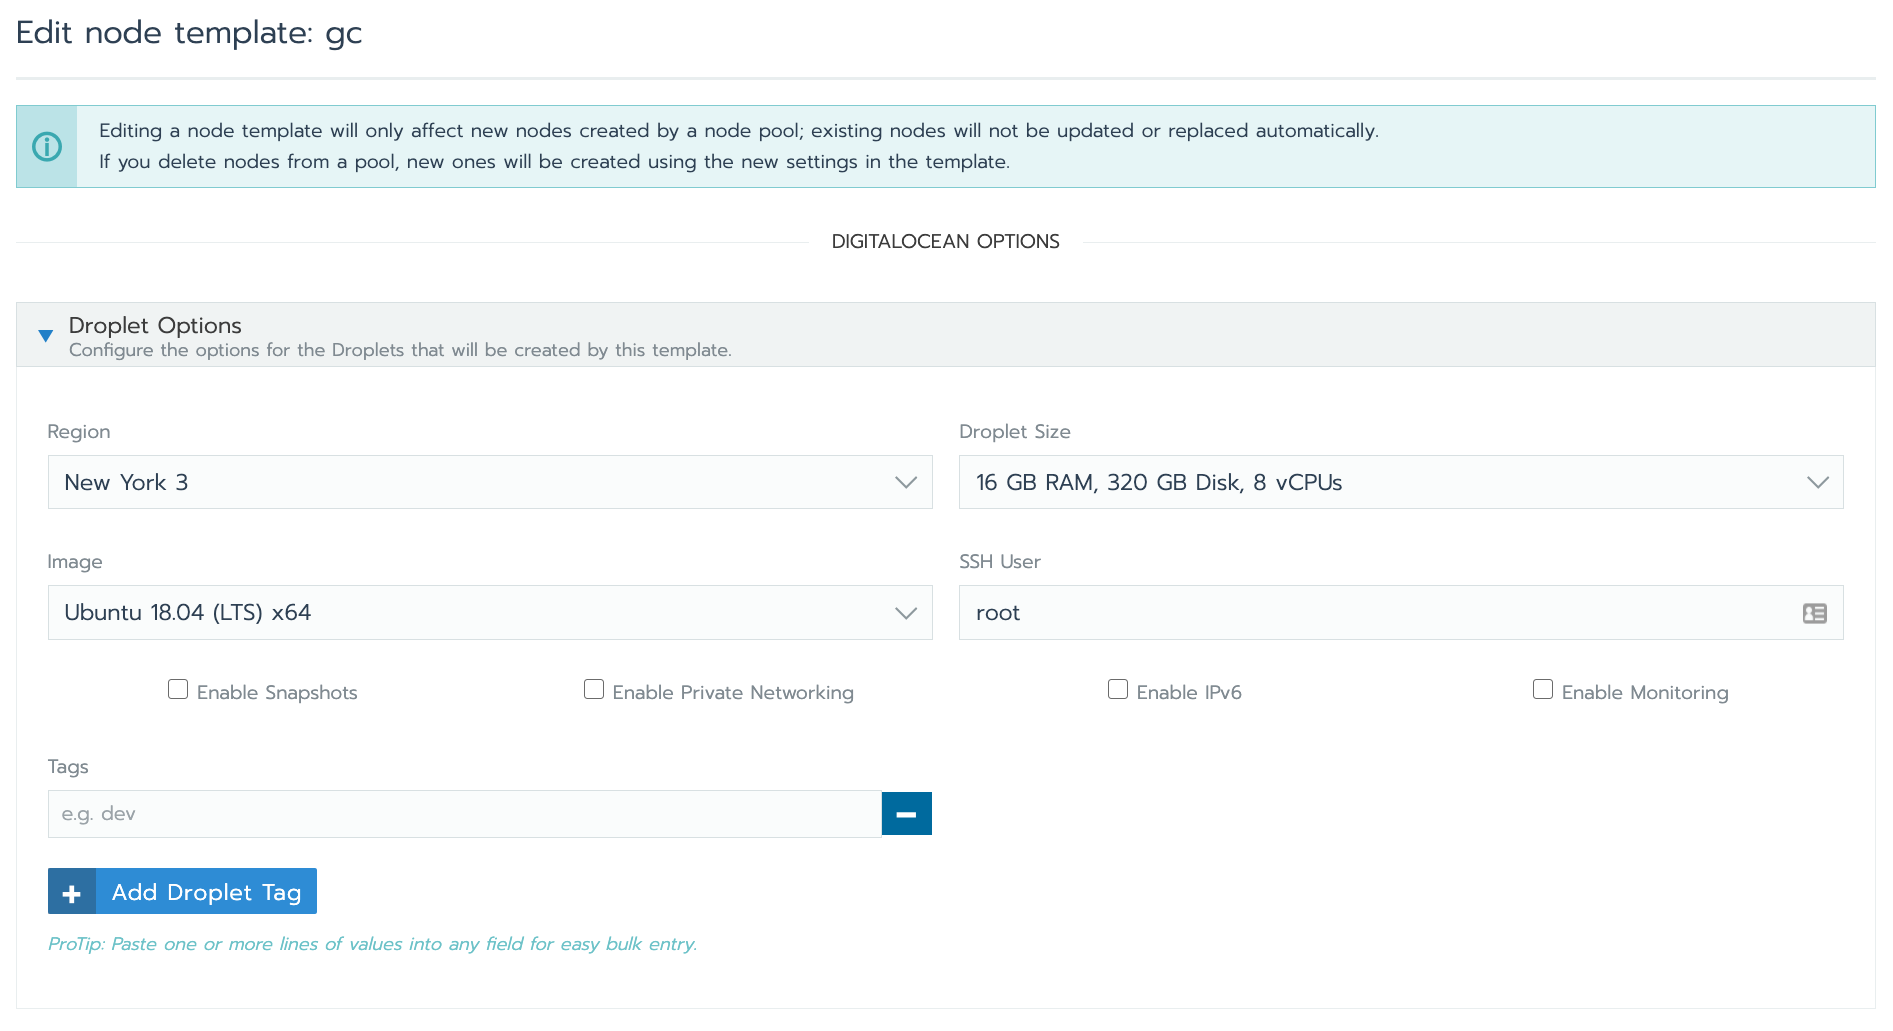
Task: Click the Droplet Size chevron arrow
Action: point(1817,483)
